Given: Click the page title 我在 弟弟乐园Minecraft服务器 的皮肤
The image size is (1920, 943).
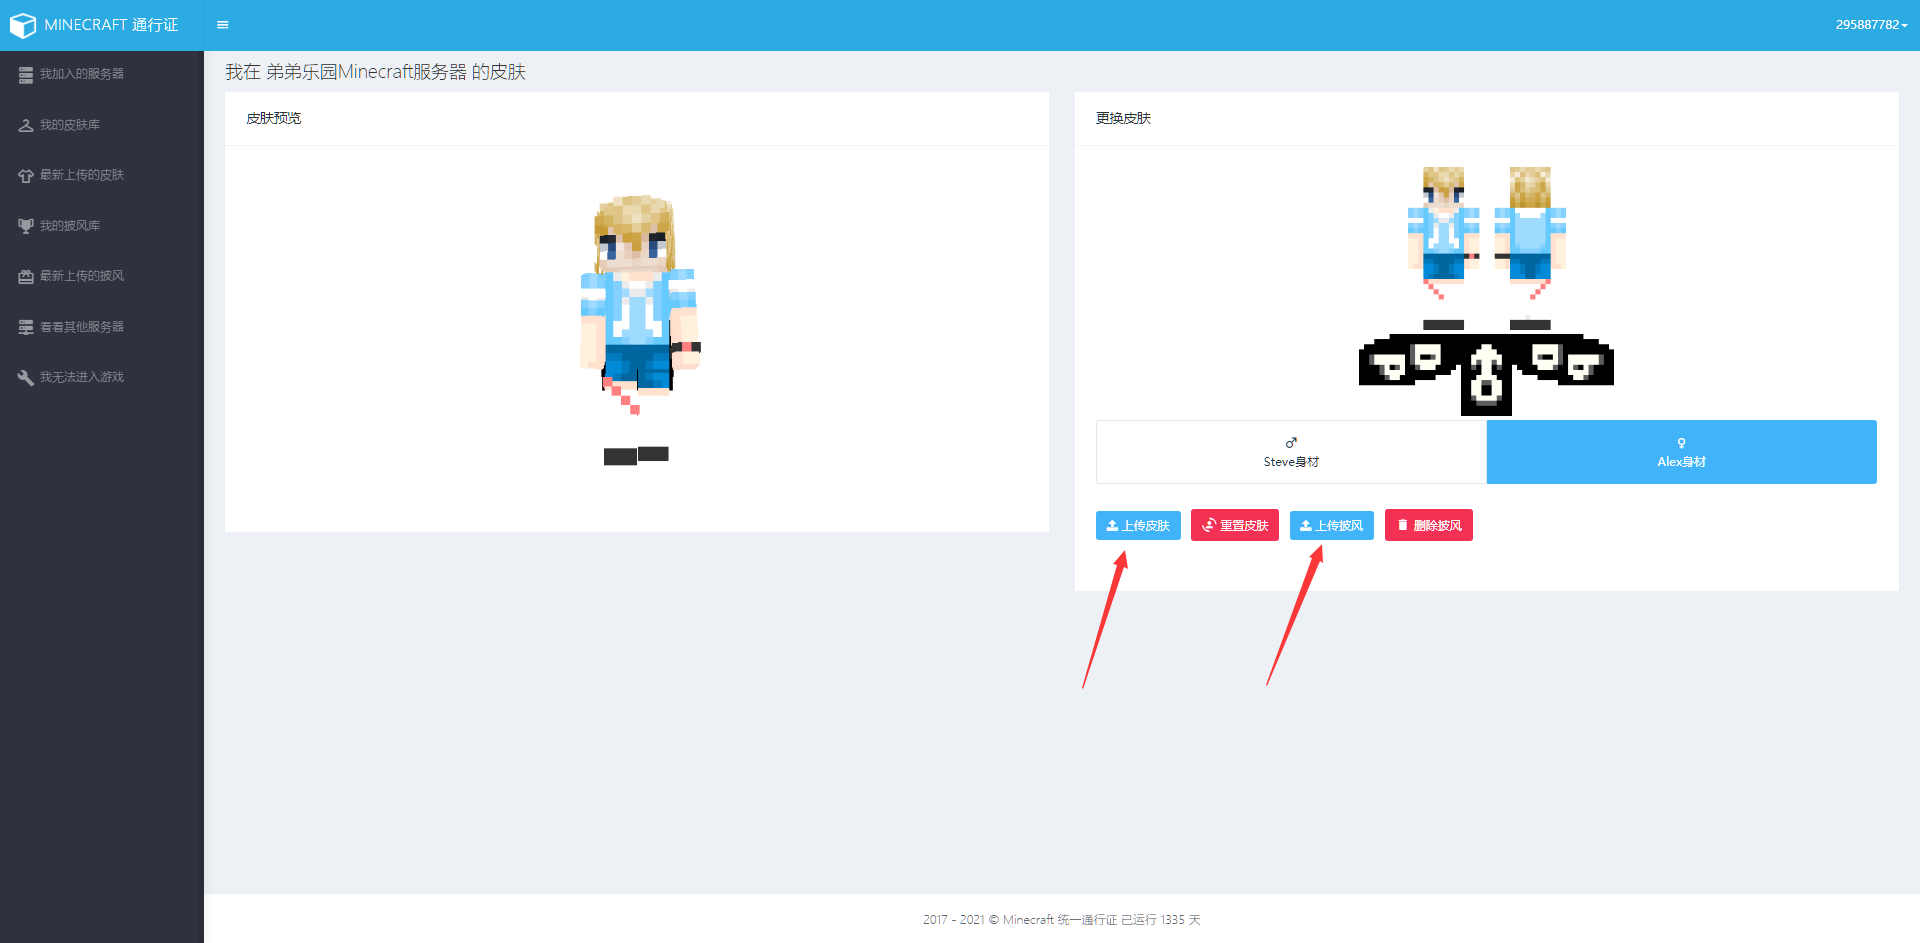Looking at the screenshot, I should pyautogui.click(x=375, y=72).
